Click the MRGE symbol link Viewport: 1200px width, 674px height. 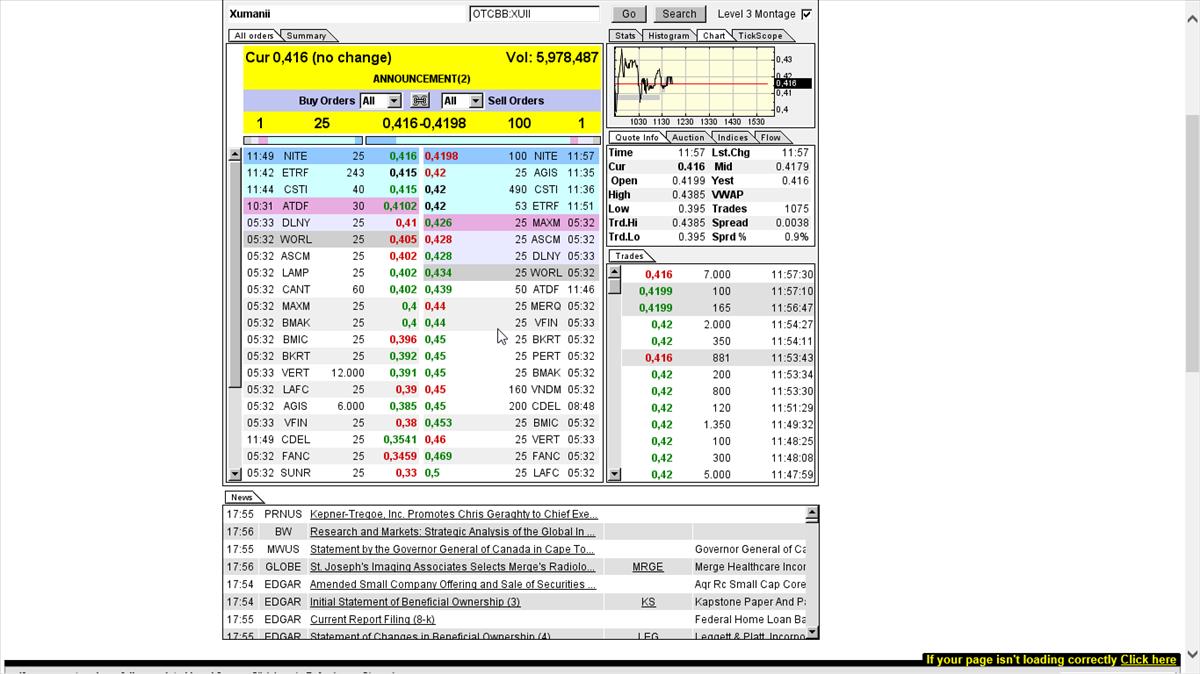[x=647, y=566]
